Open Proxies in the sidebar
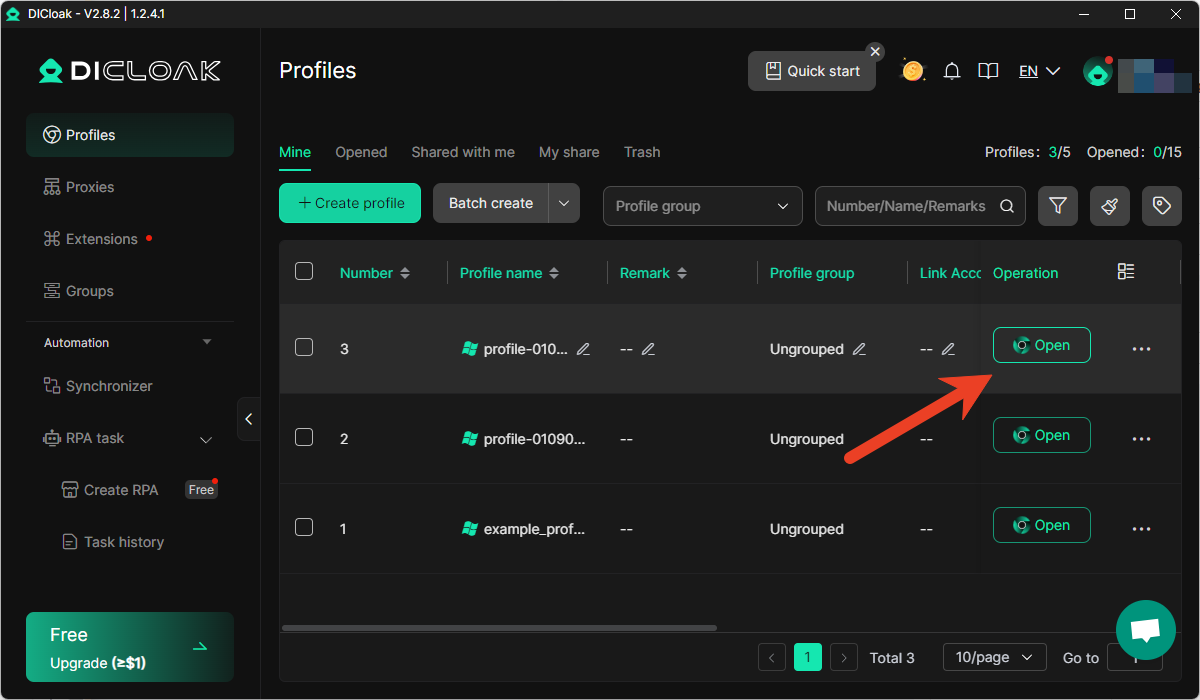Image resolution: width=1200 pixels, height=700 pixels. coord(90,187)
